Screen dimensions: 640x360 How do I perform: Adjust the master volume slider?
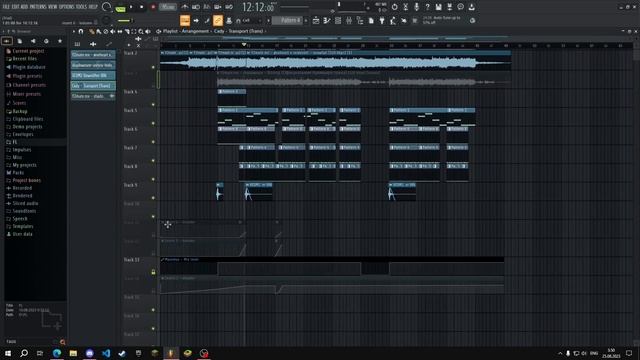click(126, 20)
